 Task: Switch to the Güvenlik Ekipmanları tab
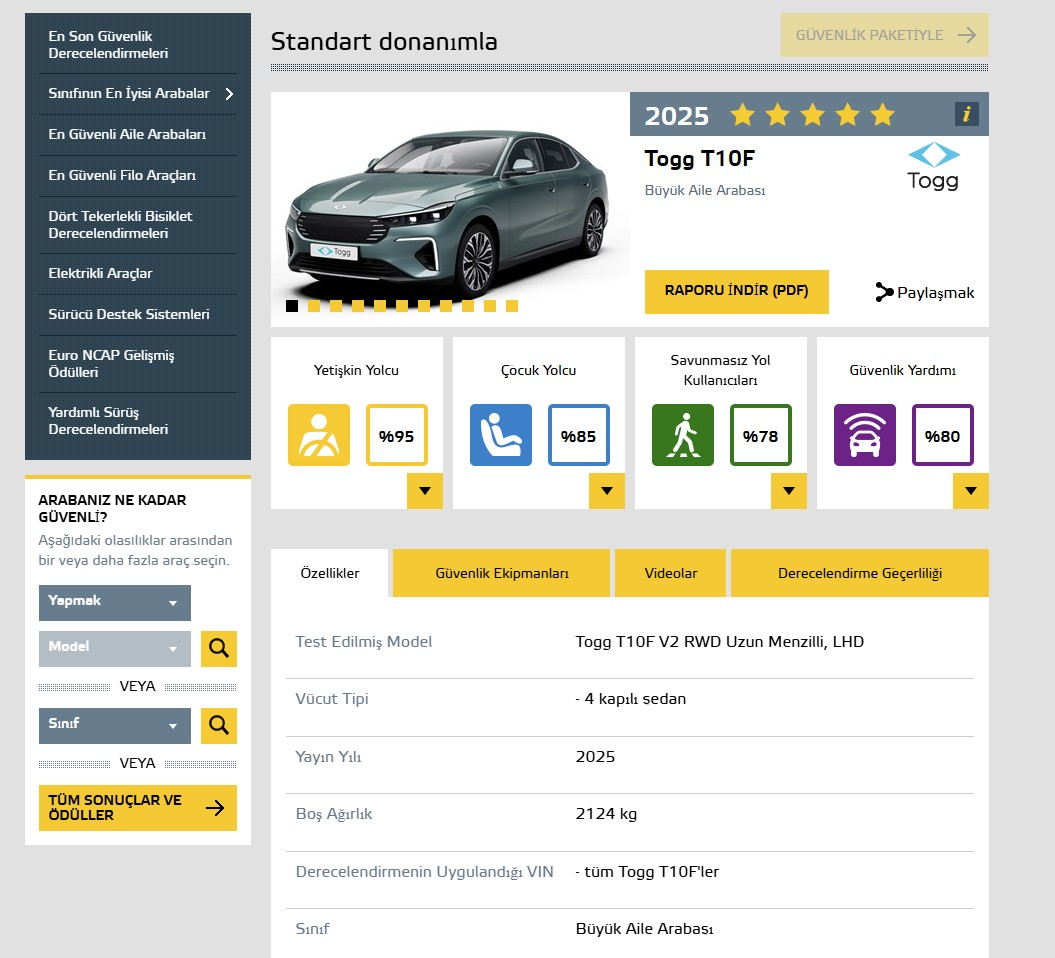point(501,573)
